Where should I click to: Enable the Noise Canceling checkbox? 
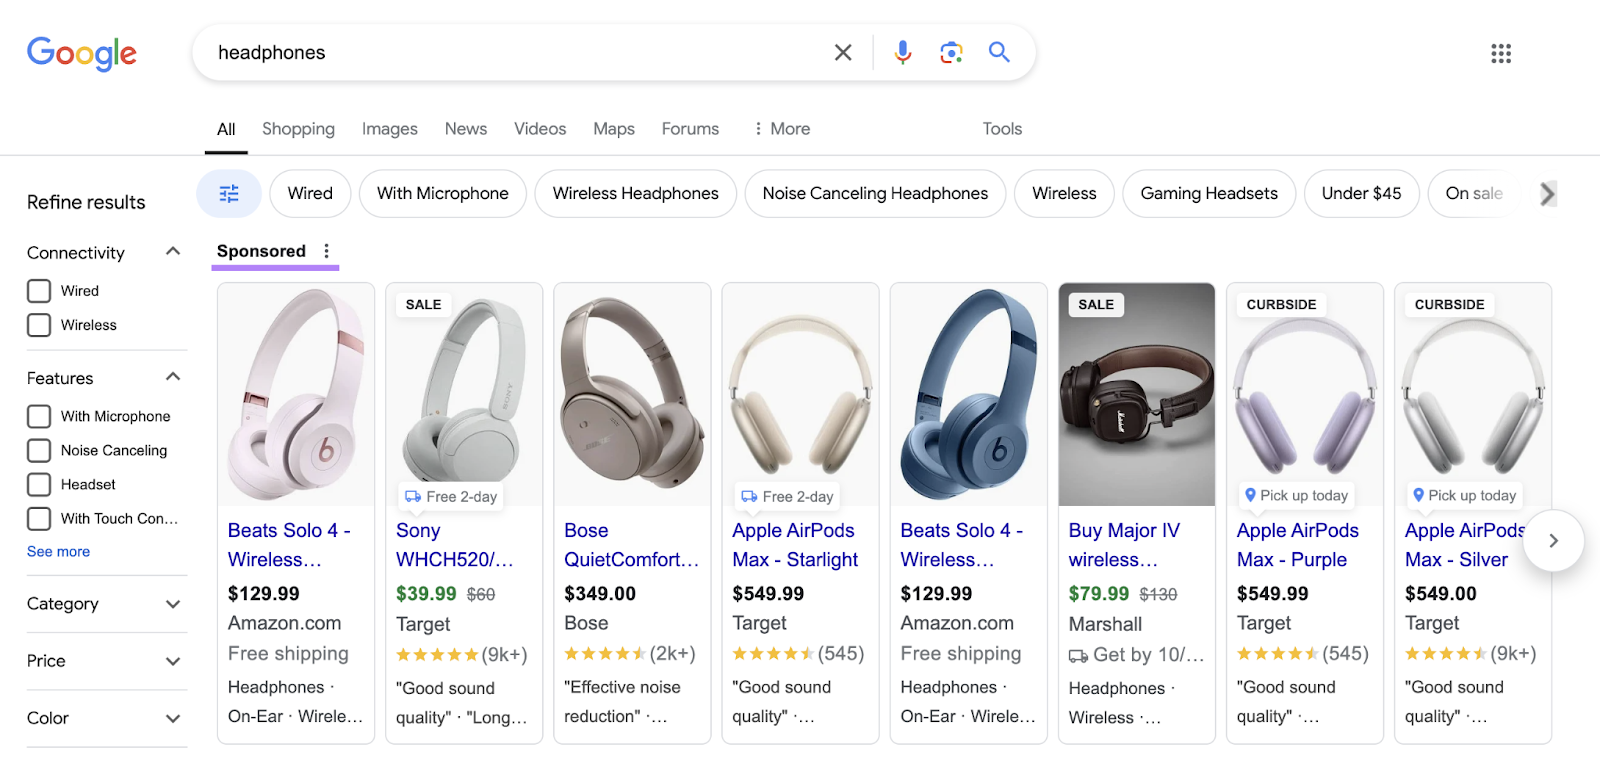coord(39,450)
